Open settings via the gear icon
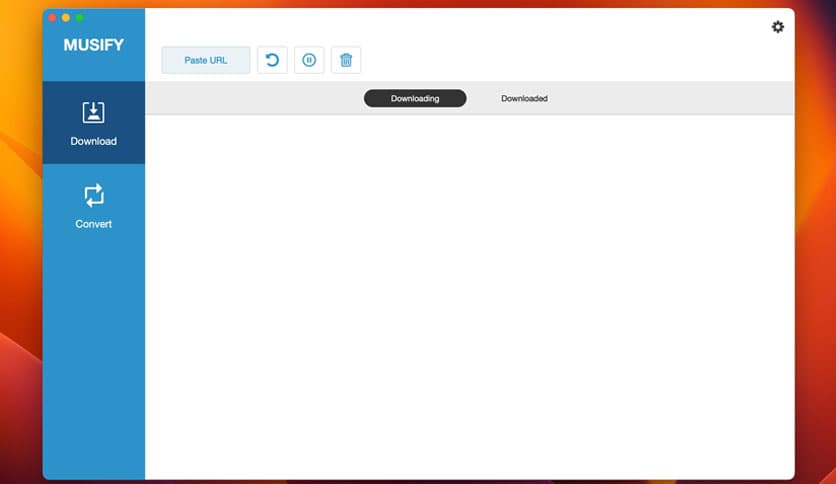This screenshot has width=836, height=484. click(778, 27)
